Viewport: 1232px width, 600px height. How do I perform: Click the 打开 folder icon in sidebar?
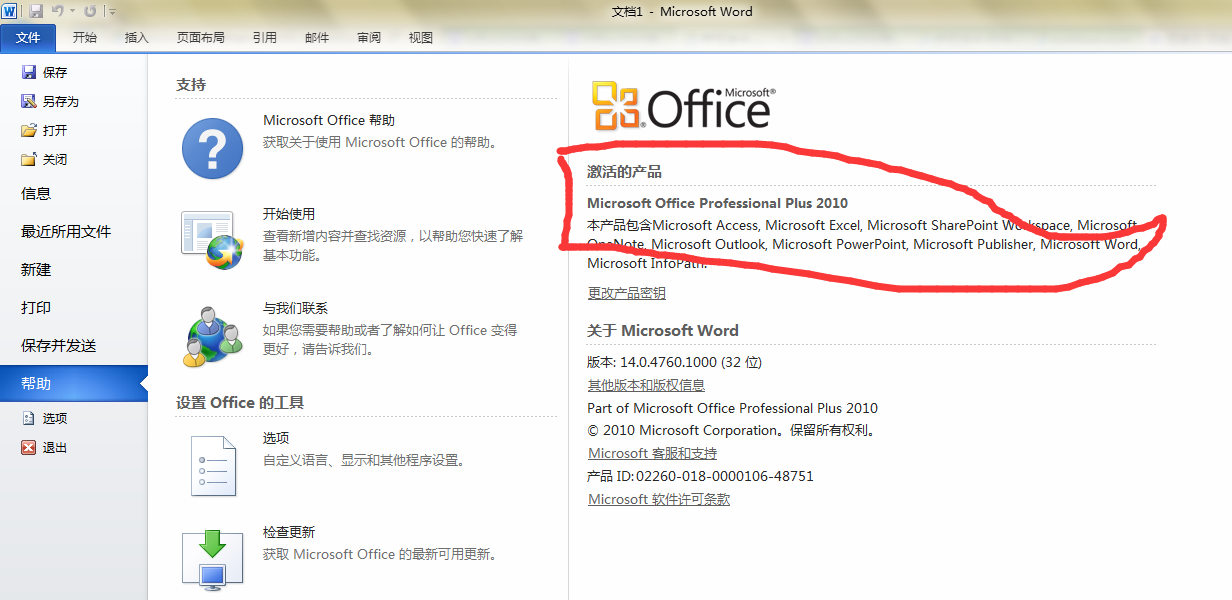coord(29,130)
